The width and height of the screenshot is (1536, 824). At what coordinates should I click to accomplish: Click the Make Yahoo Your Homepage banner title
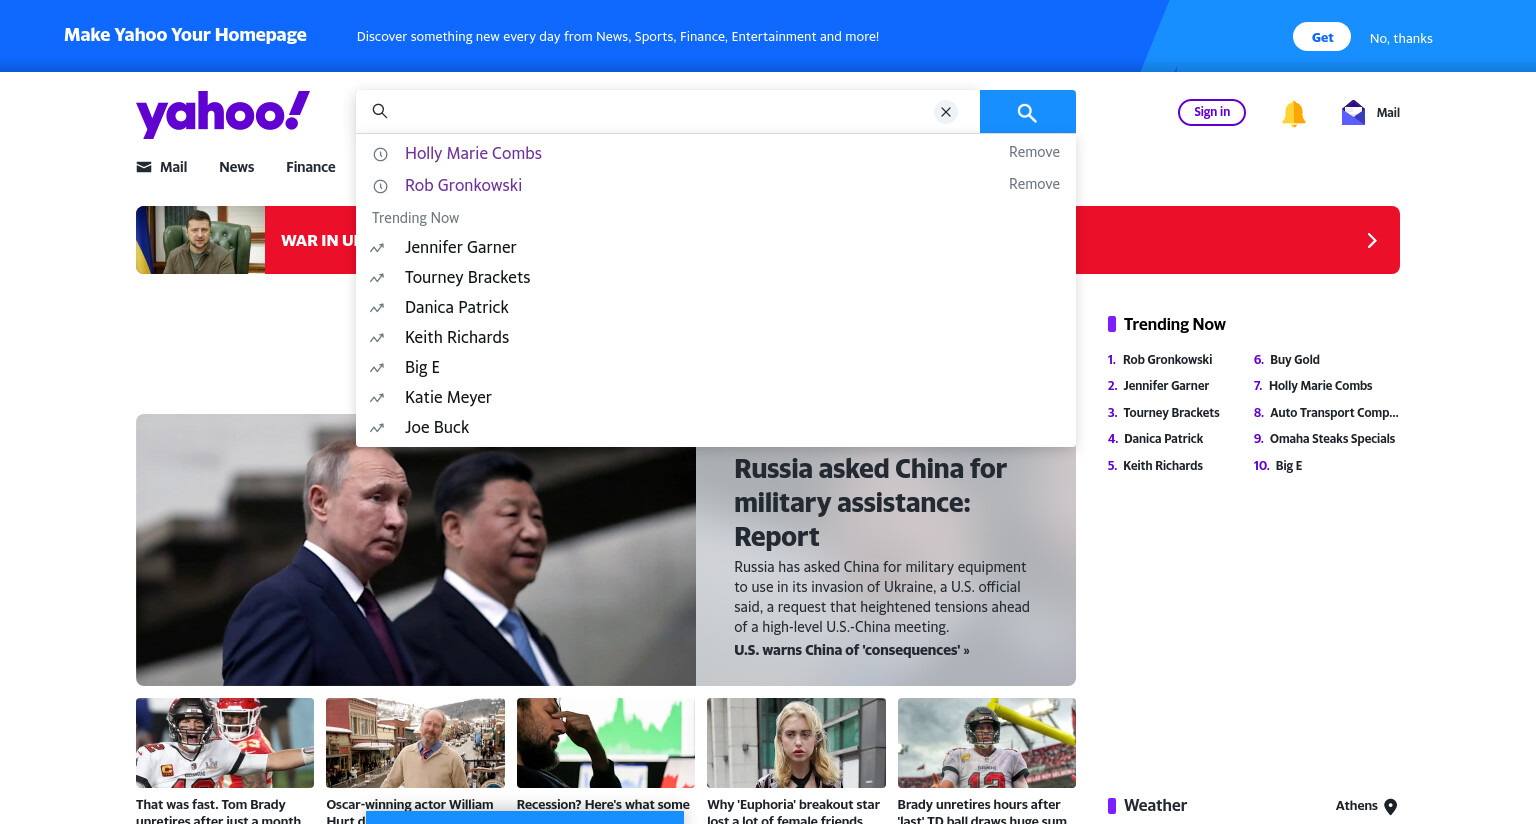[x=185, y=35]
